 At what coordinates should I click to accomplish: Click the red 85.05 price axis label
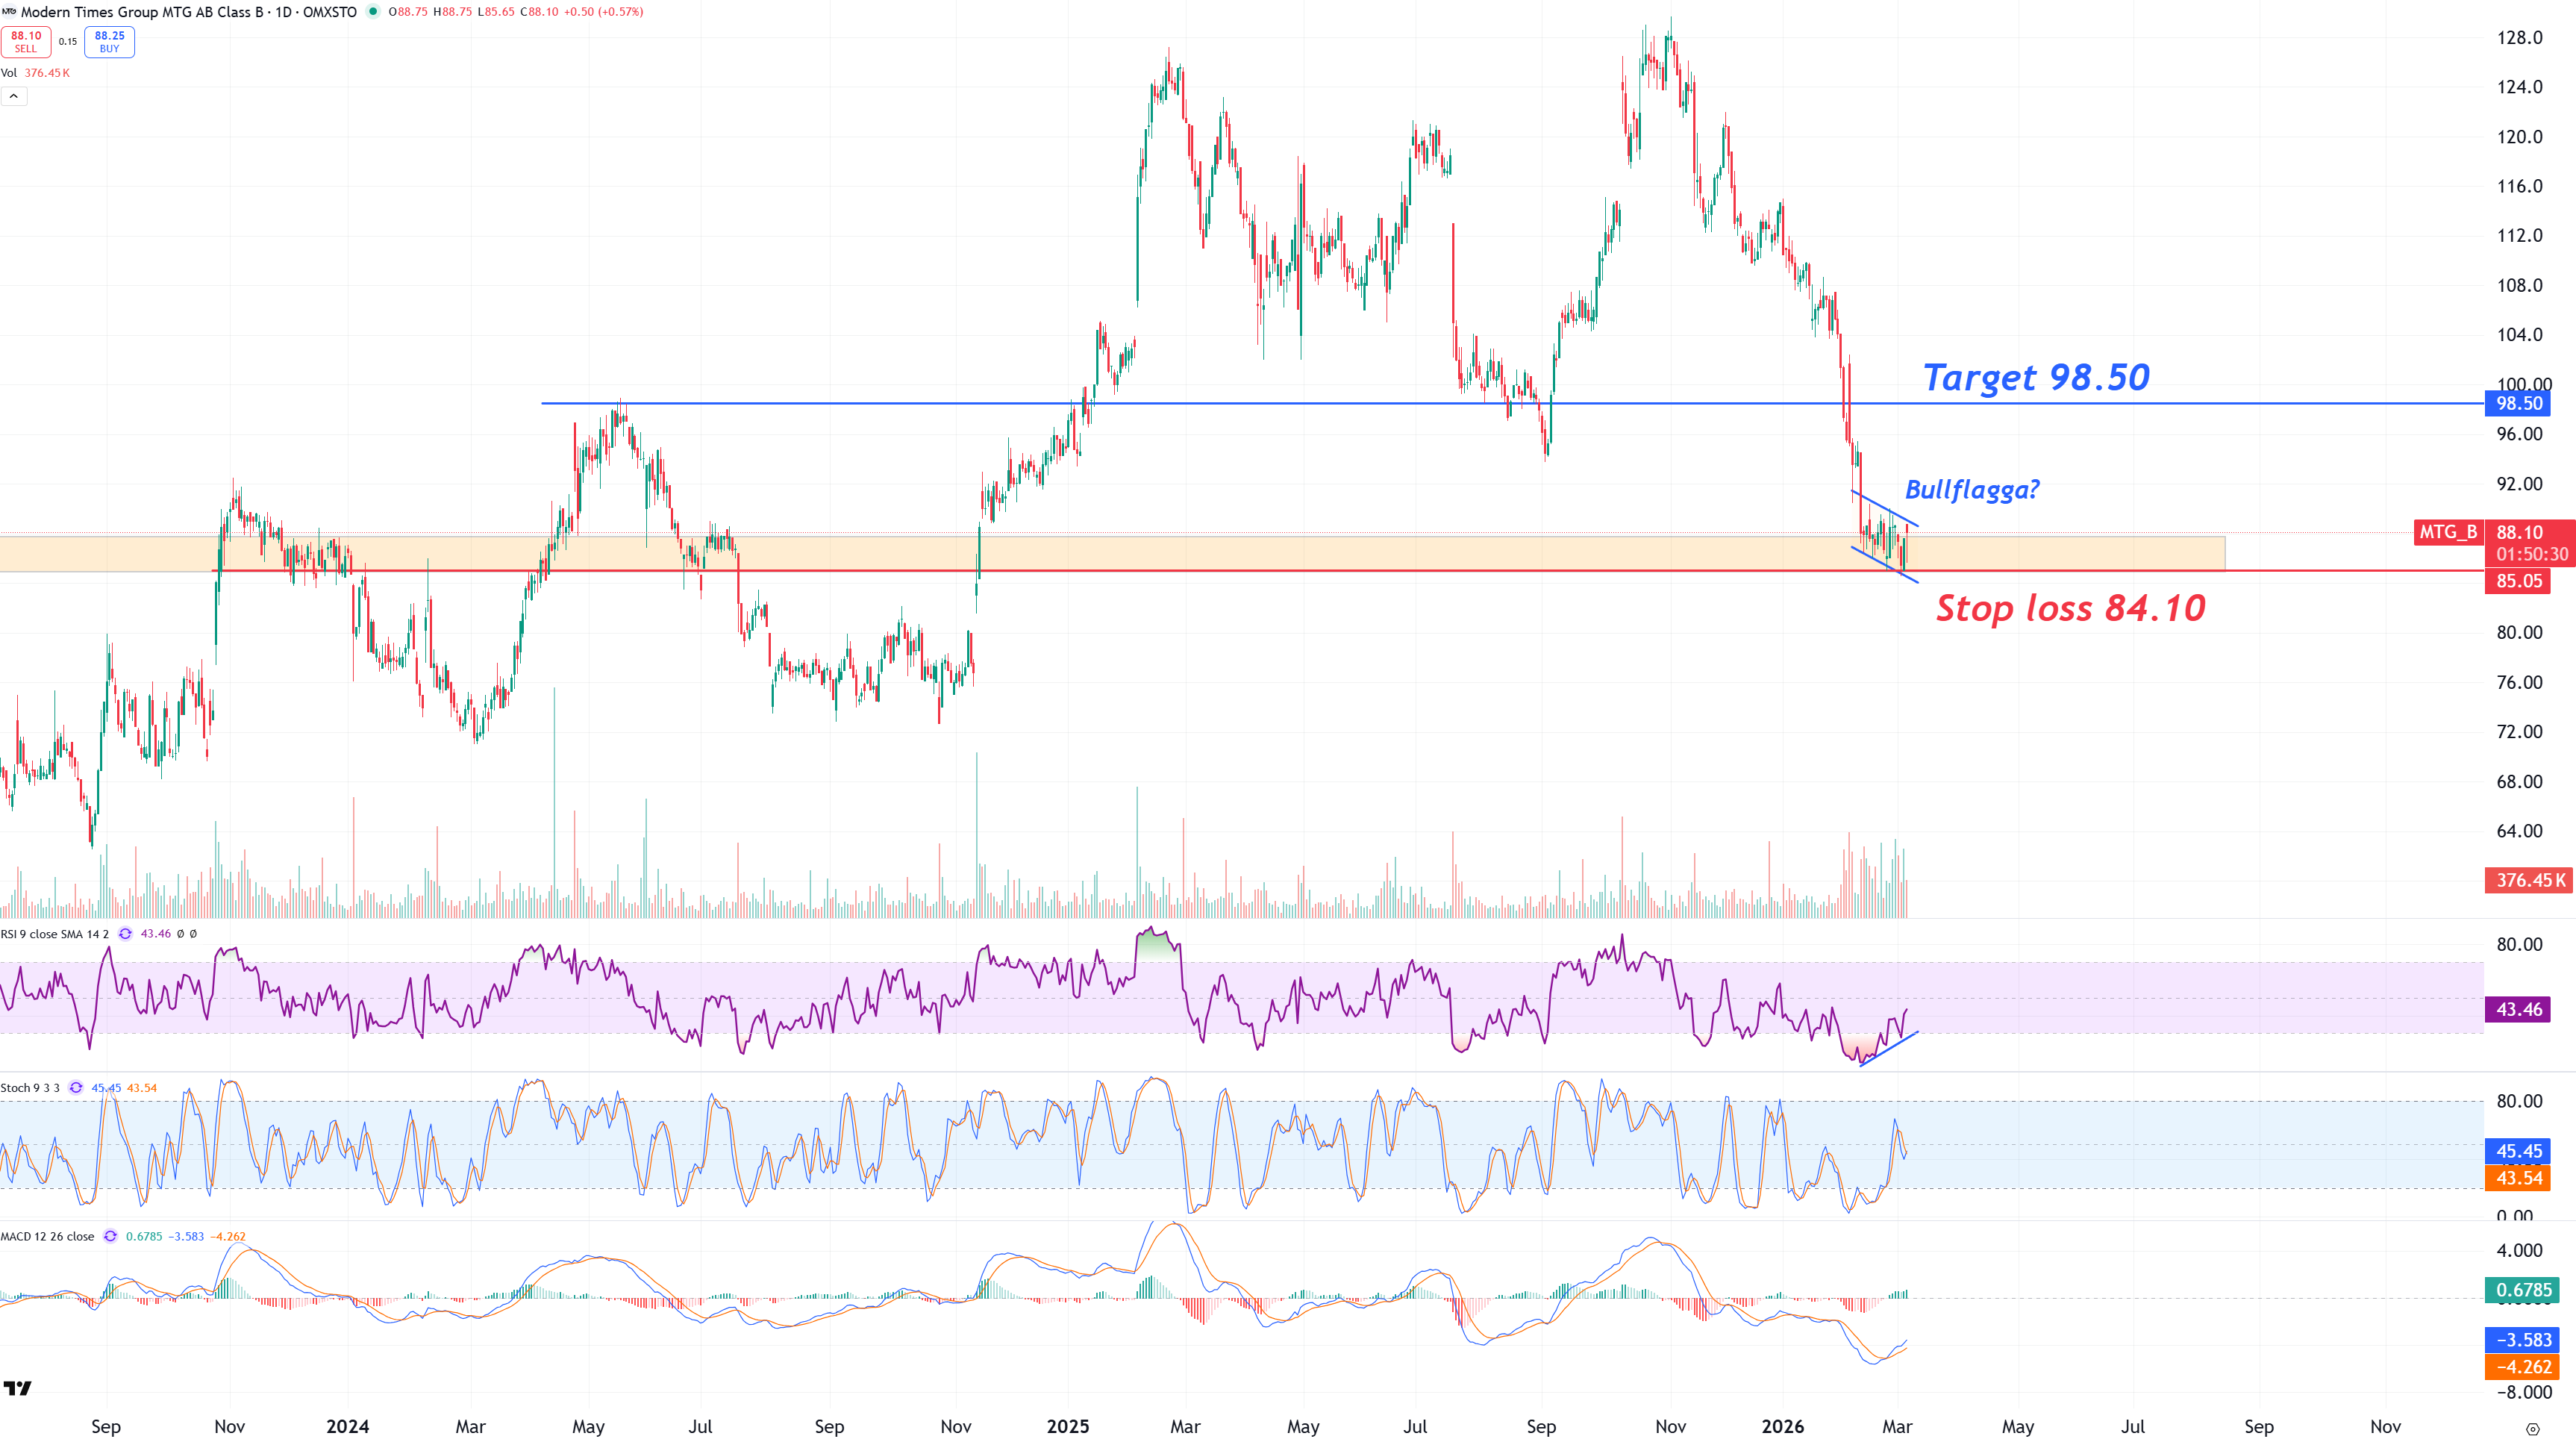(2517, 581)
